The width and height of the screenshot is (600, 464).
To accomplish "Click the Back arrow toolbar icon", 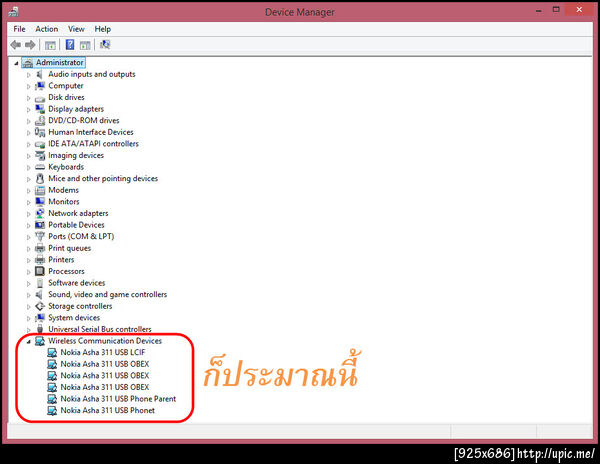I will 16,45.
